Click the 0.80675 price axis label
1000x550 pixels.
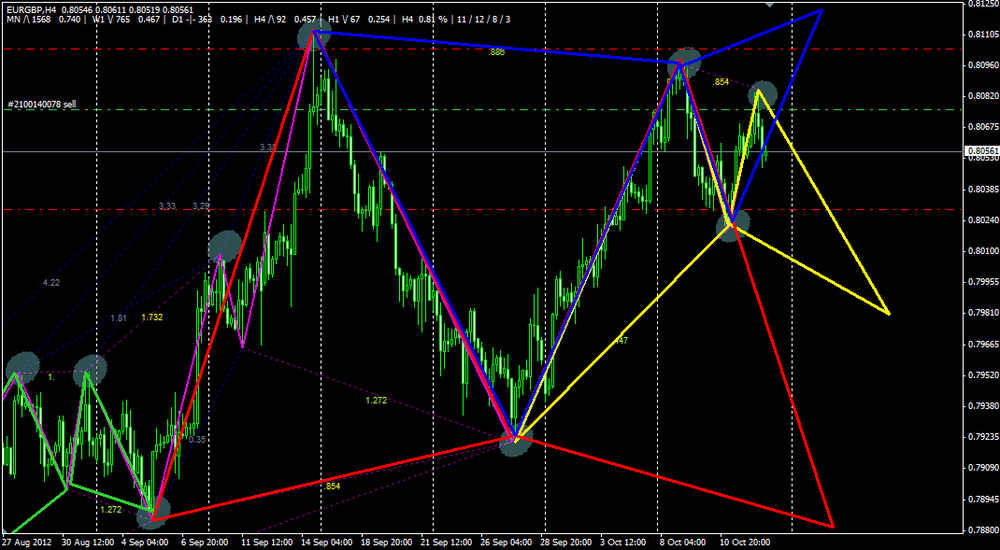[x=982, y=128]
